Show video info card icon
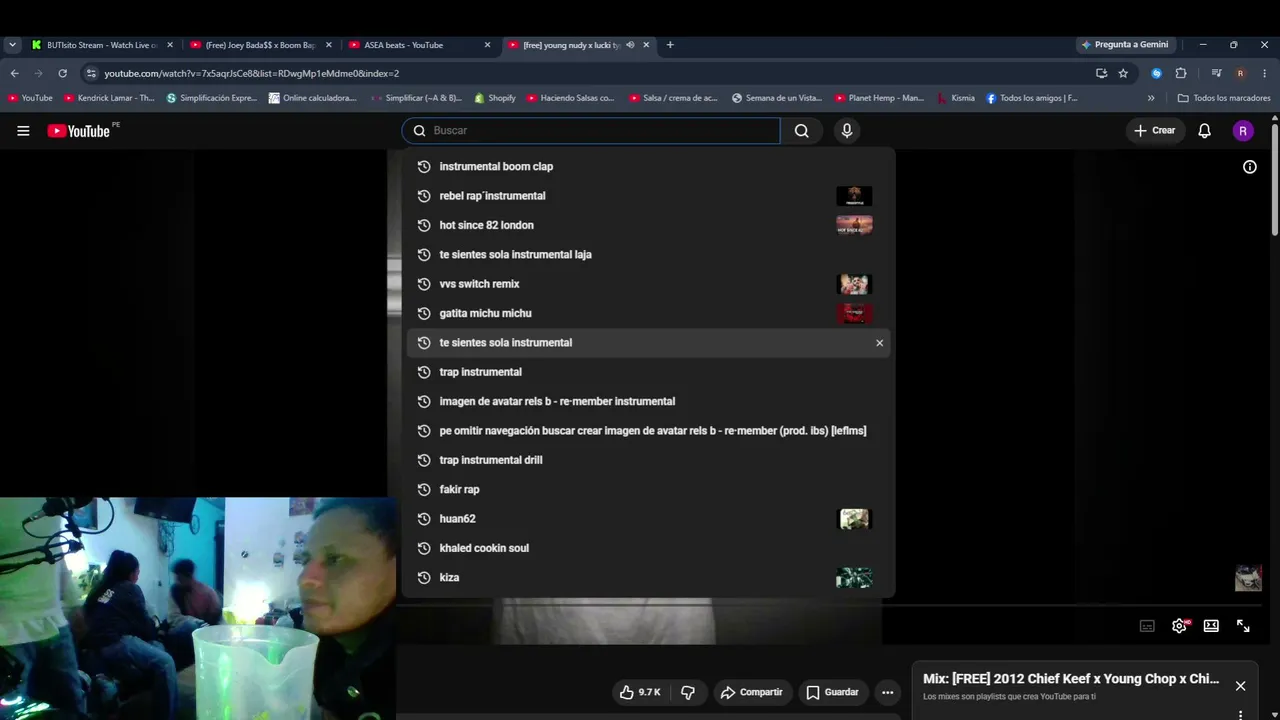1280x720 pixels. click(x=1250, y=167)
